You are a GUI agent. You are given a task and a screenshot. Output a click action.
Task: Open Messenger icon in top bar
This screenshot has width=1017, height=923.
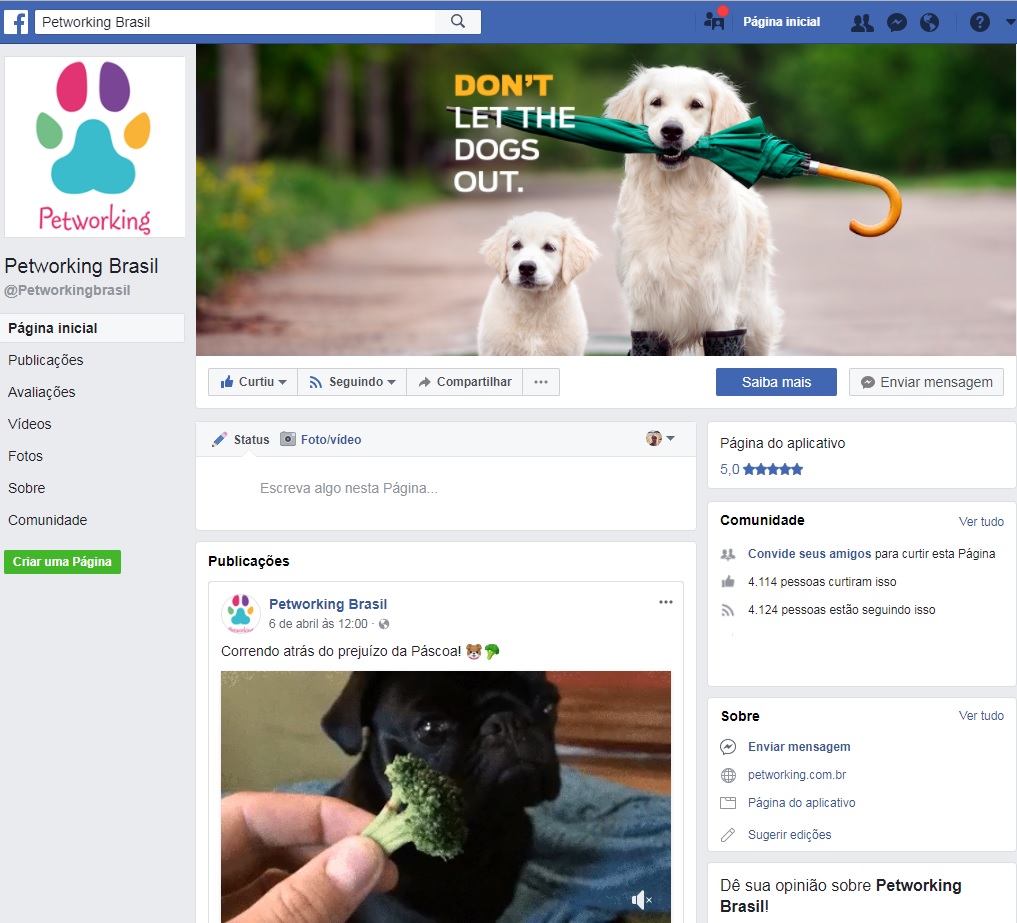(897, 22)
